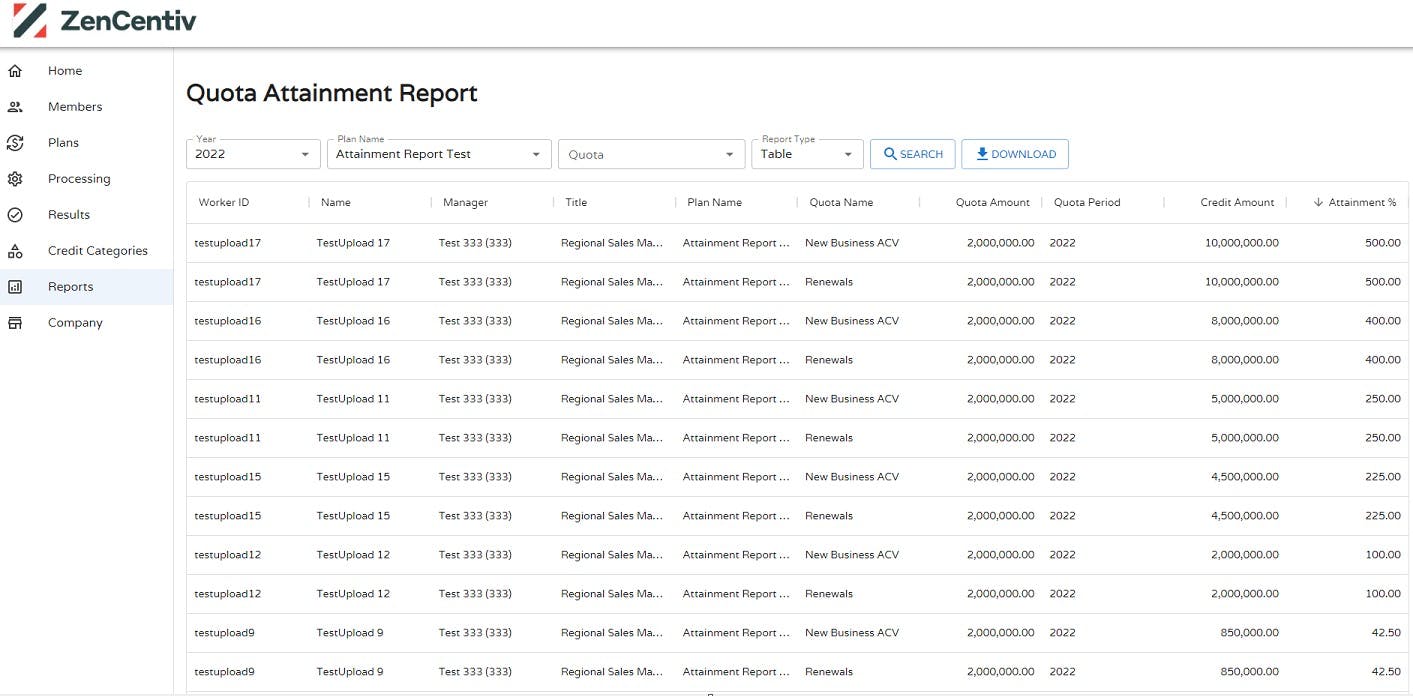Navigate to Processing
Viewport: 1413px width, 696px height.
click(86, 179)
